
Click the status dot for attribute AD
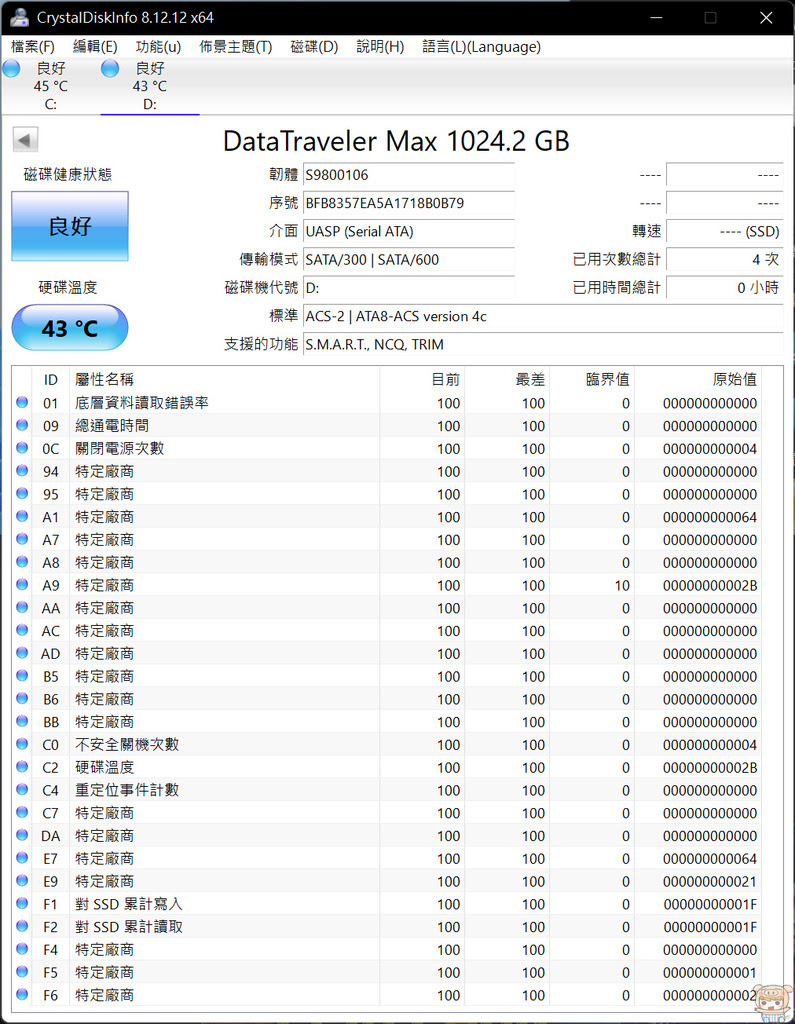point(22,652)
